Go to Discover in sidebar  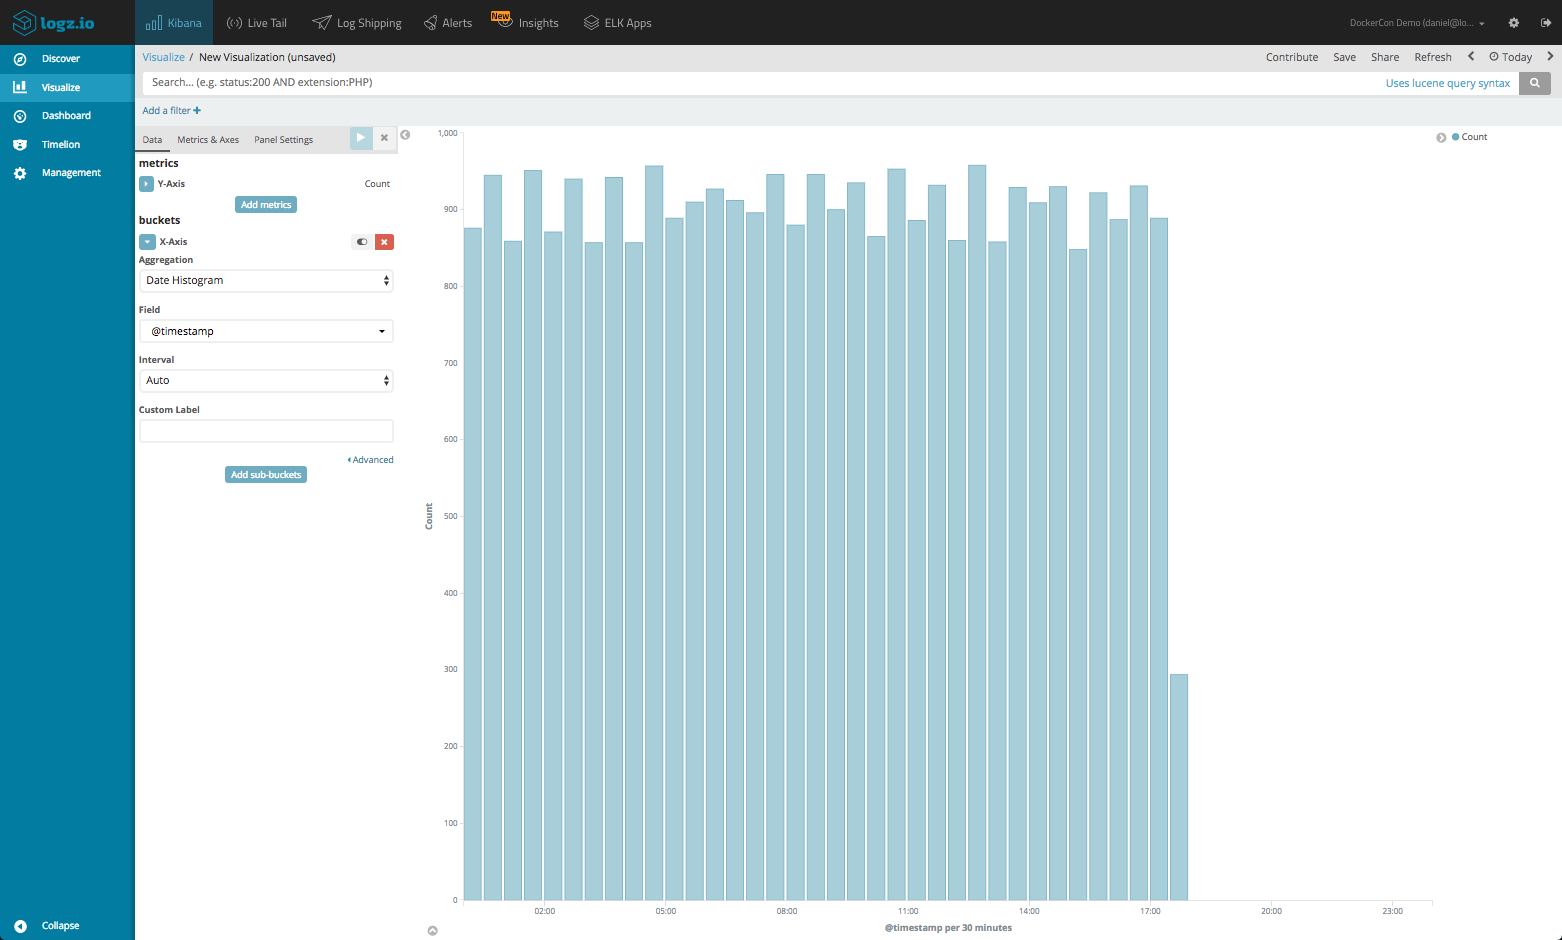click(x=67, y=59)
